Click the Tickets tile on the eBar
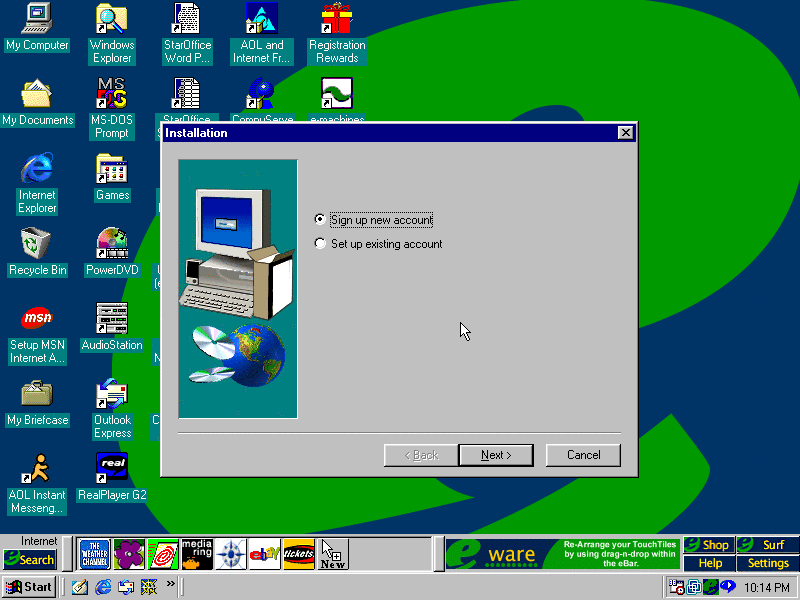Screen dimensions: 800x600 [299, 554]
